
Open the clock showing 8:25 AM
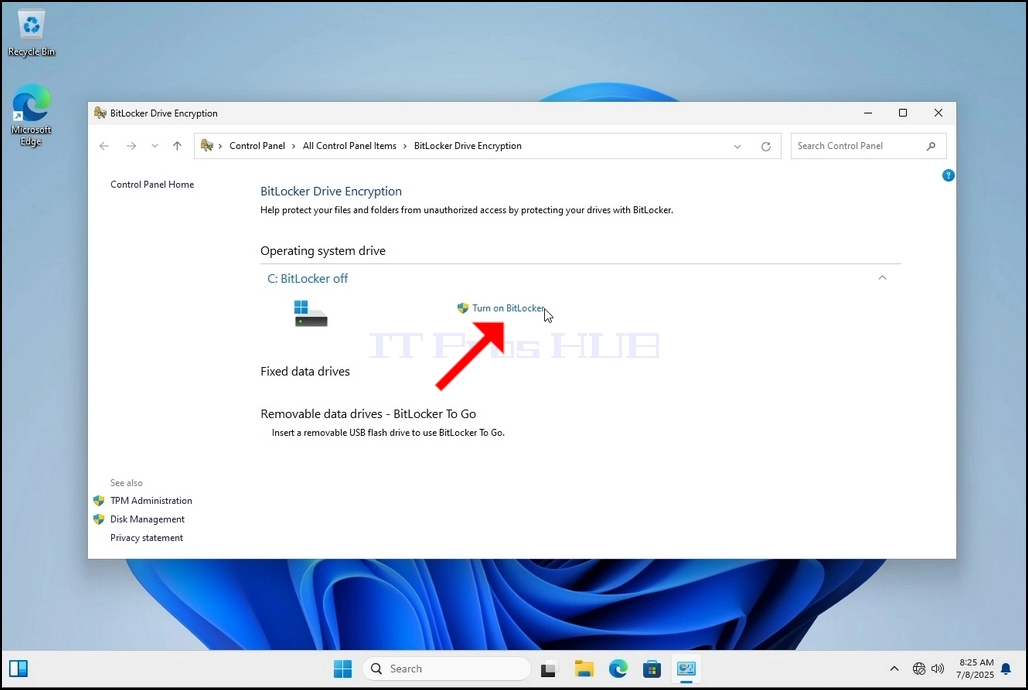(x=975, y=668)
